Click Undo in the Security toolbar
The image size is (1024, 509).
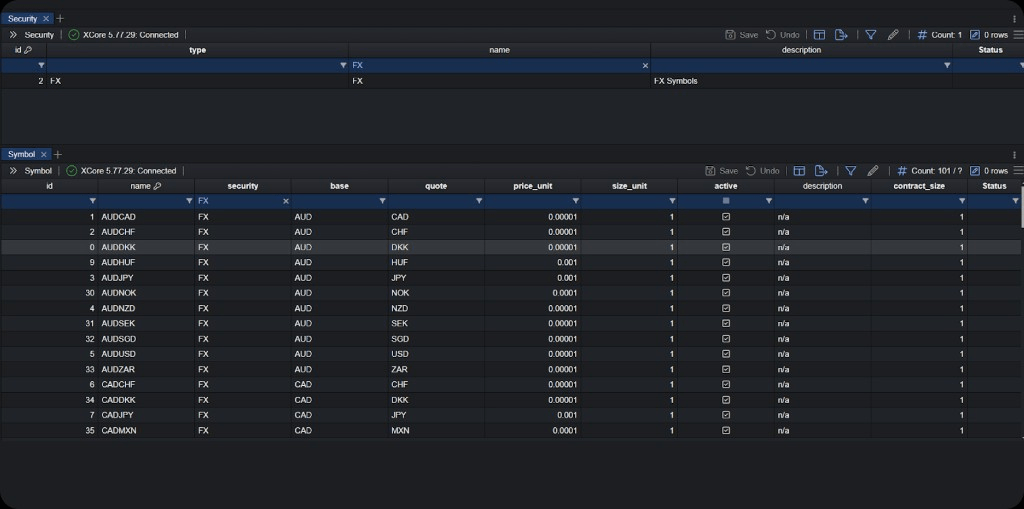click(x=782, y=35)
